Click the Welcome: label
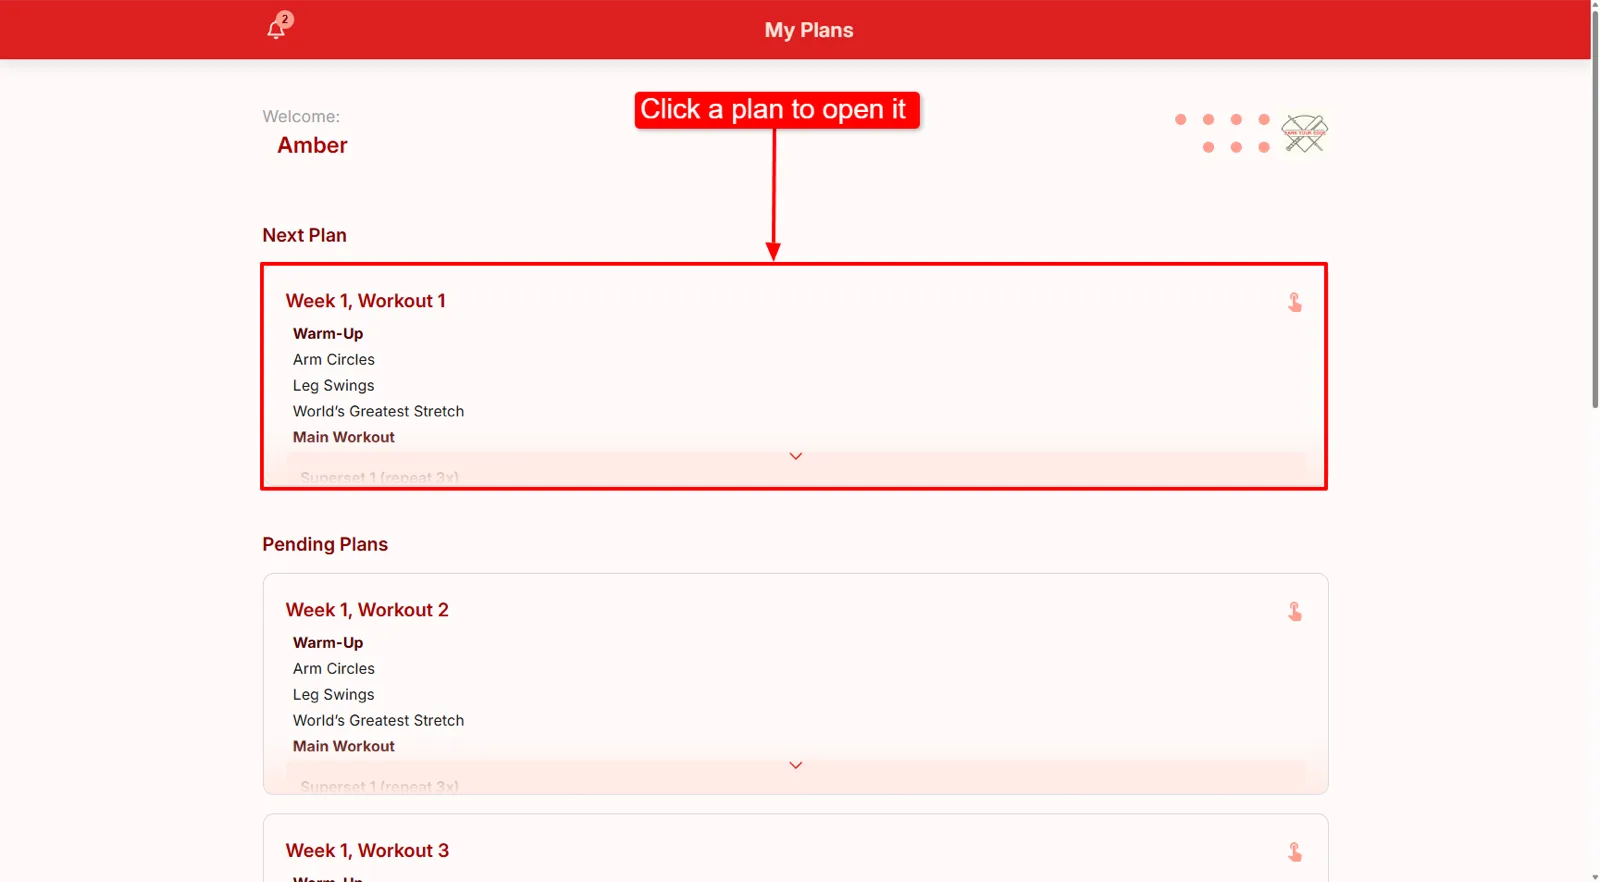The width and height of the screenshot is (1600, 882). click(x=301, y=116)
